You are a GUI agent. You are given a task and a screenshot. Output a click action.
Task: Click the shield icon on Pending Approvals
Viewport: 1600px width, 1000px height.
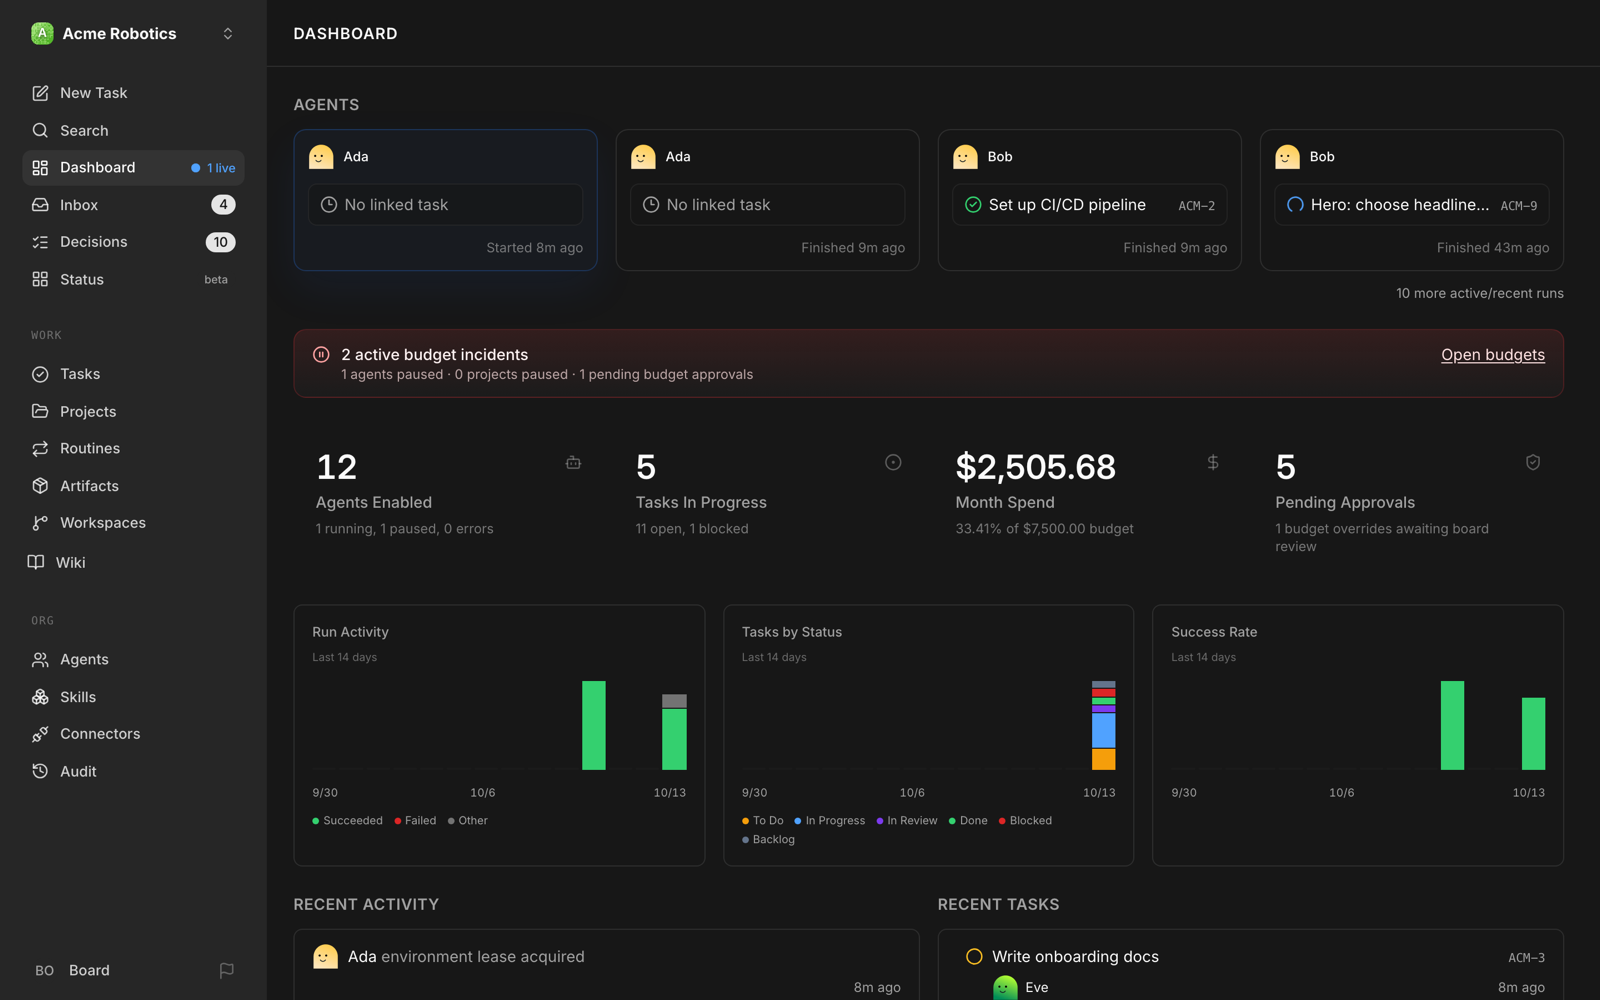pyautogui.click(x=1532, y=462)
